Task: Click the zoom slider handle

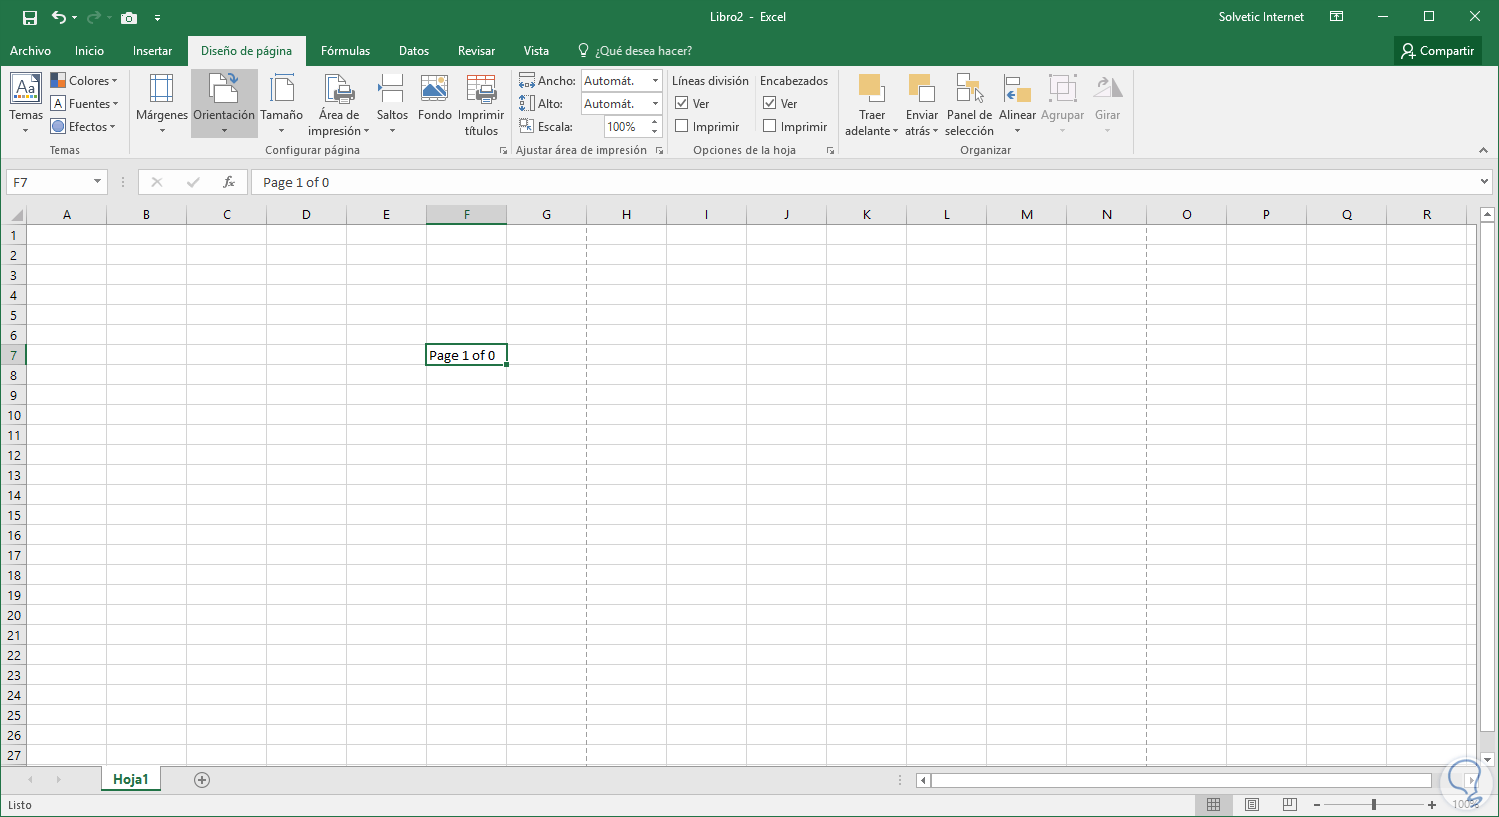Action: point(1374,805)
